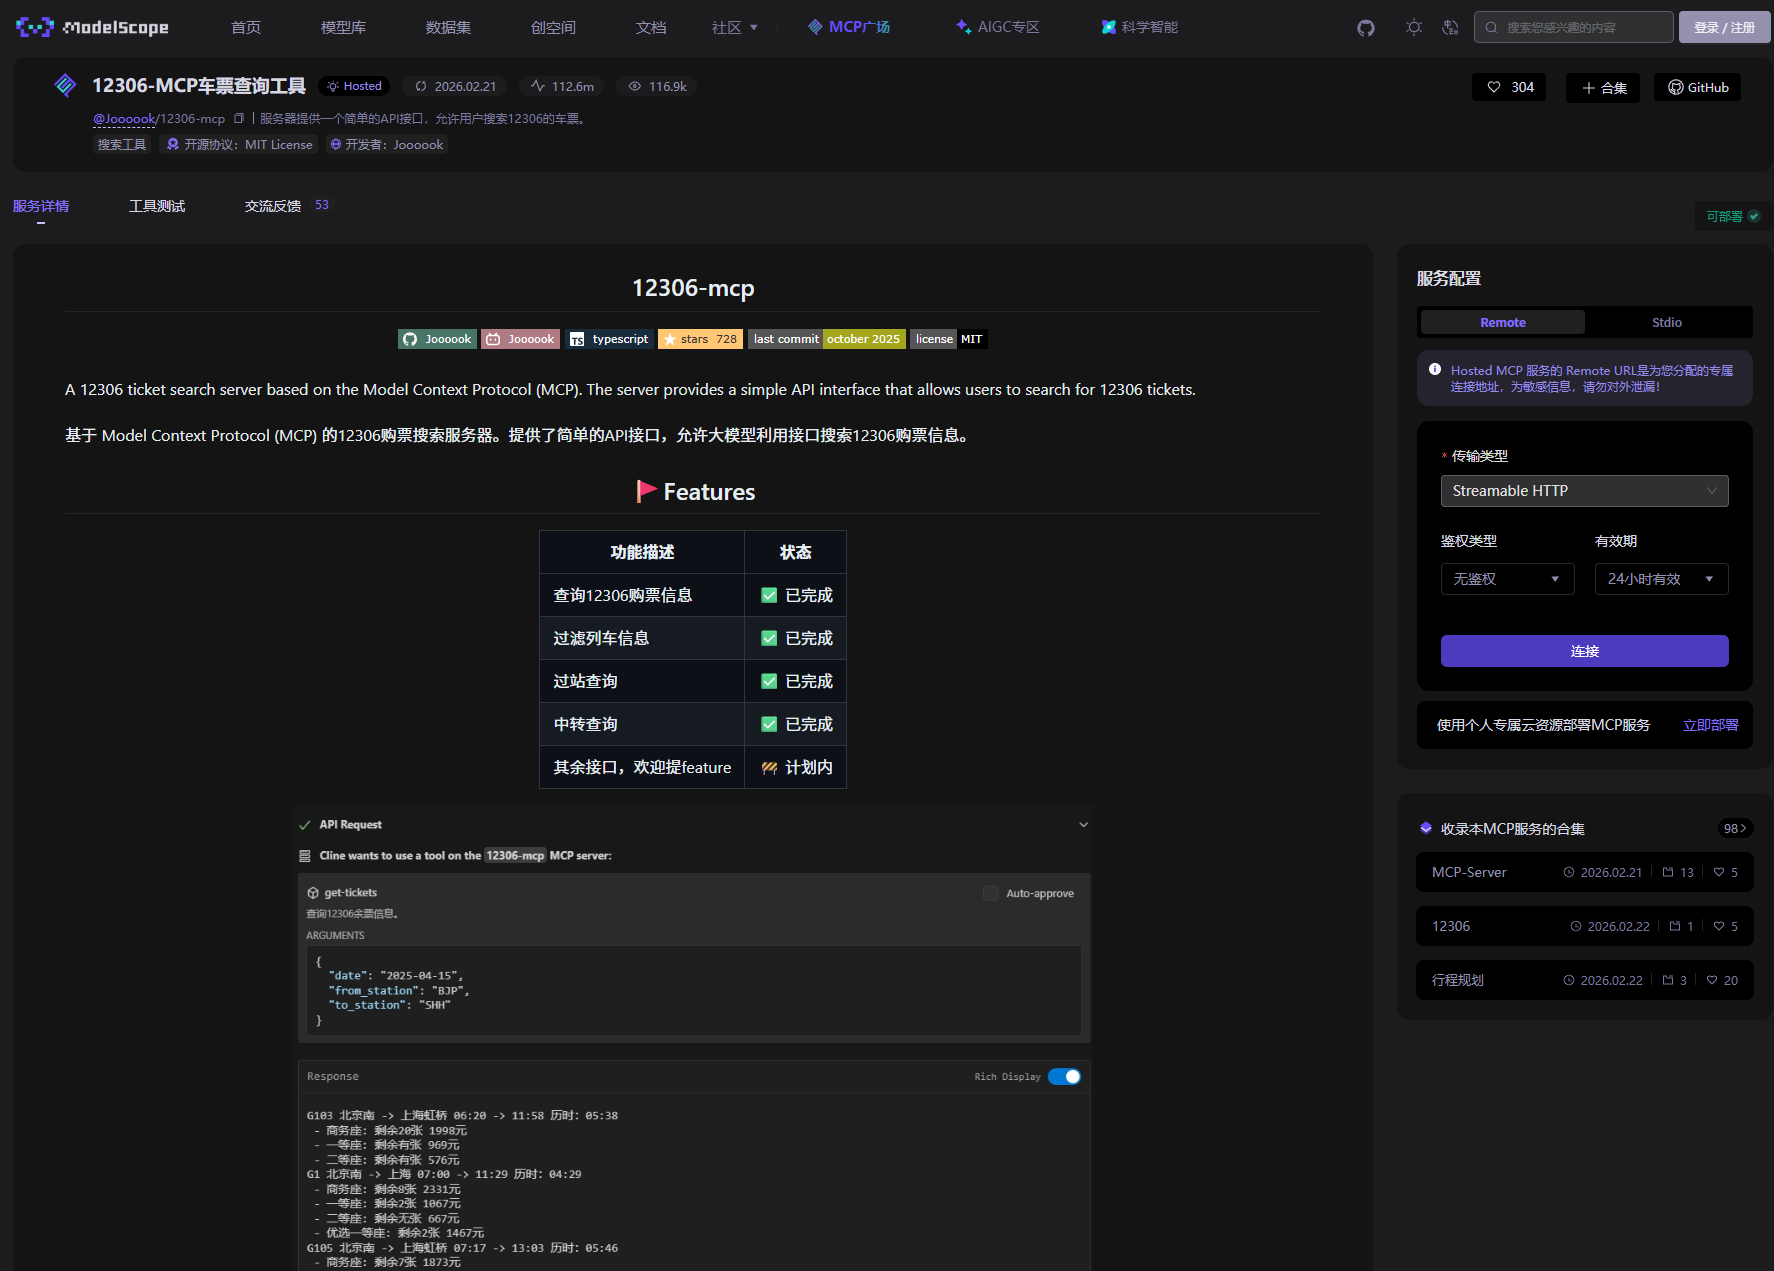Click the 登录 / 注册 button
1774x1271 pixels.
point(1725,27)
